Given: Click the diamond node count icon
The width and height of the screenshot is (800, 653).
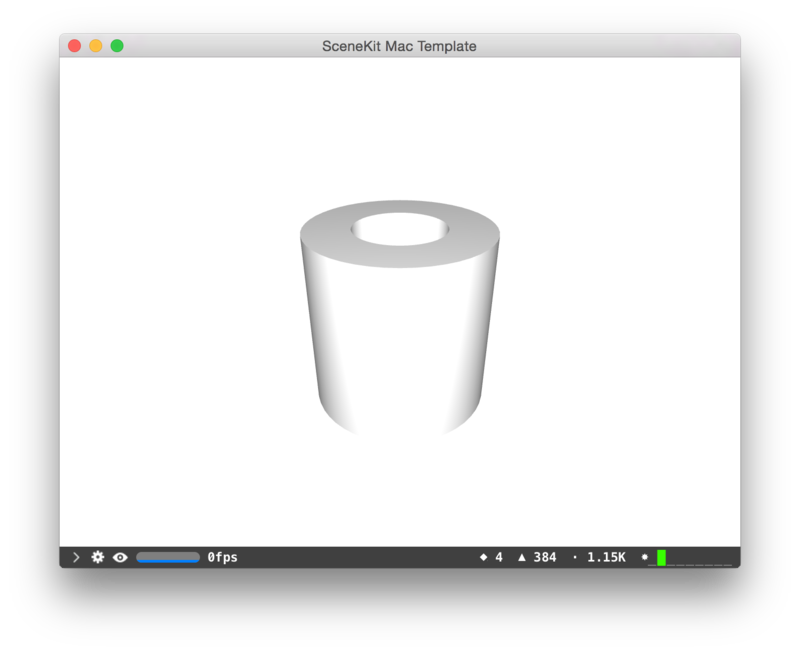Looking at the screenshot, I should (483, 557).
